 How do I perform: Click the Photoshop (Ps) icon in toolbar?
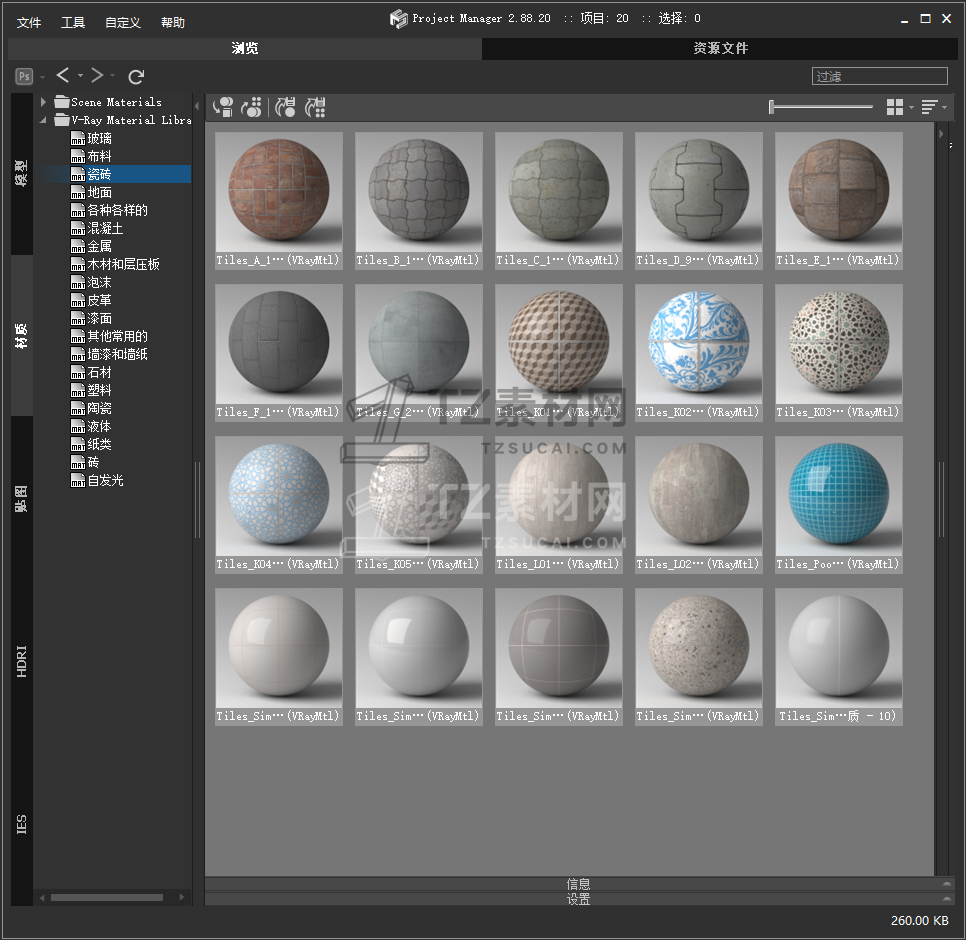tap(24, 76)
